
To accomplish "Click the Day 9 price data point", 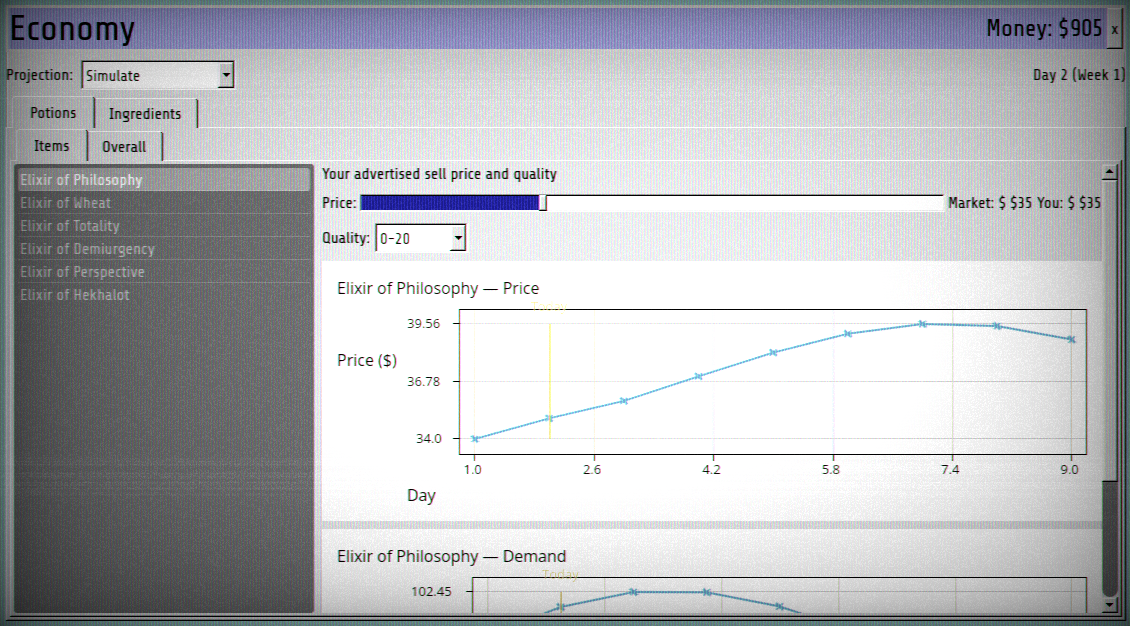I will click(1072, 339).
